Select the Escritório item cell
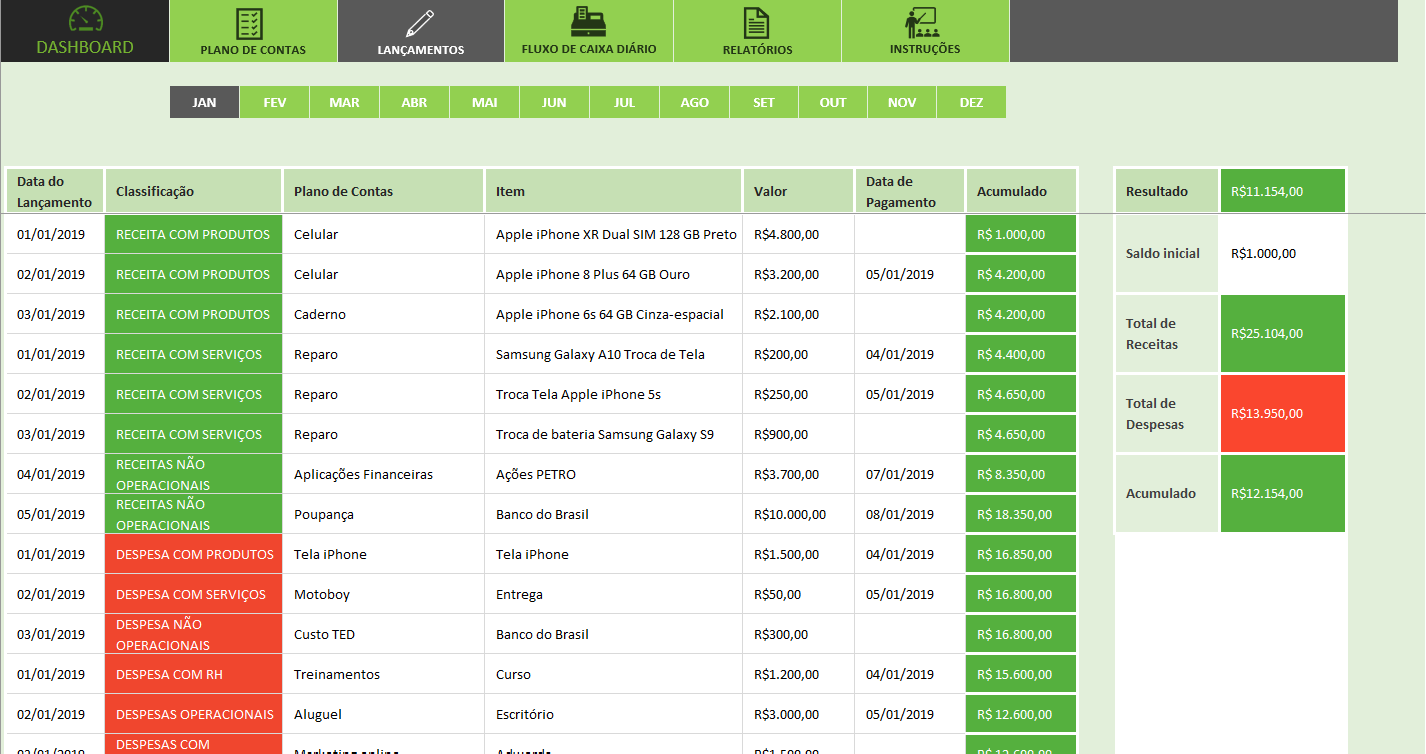This screenshot has width=1426, height=754. 614,714
